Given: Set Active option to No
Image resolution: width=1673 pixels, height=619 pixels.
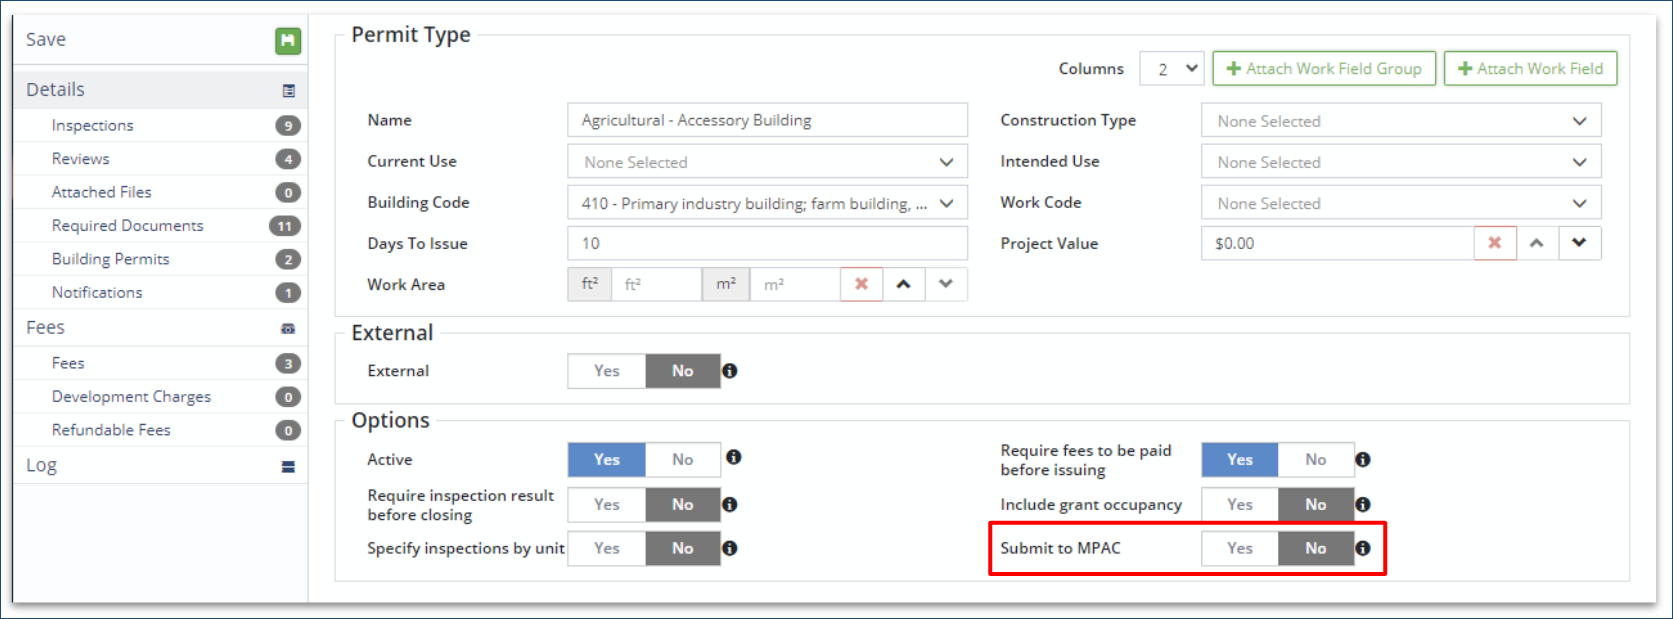Looking at the screenshot, I should pyautogui.click(x=683, y=460).
